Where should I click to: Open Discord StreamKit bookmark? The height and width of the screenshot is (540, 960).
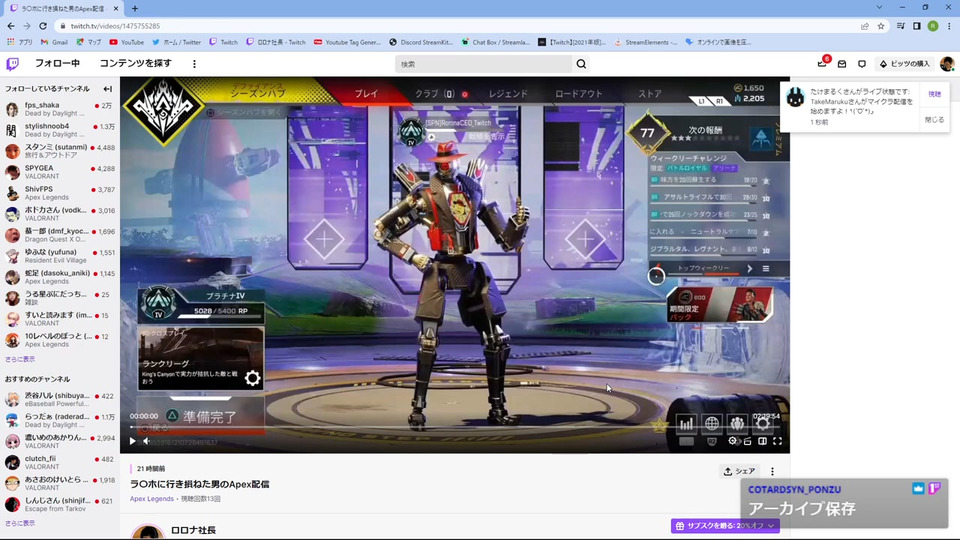point(421,42)
